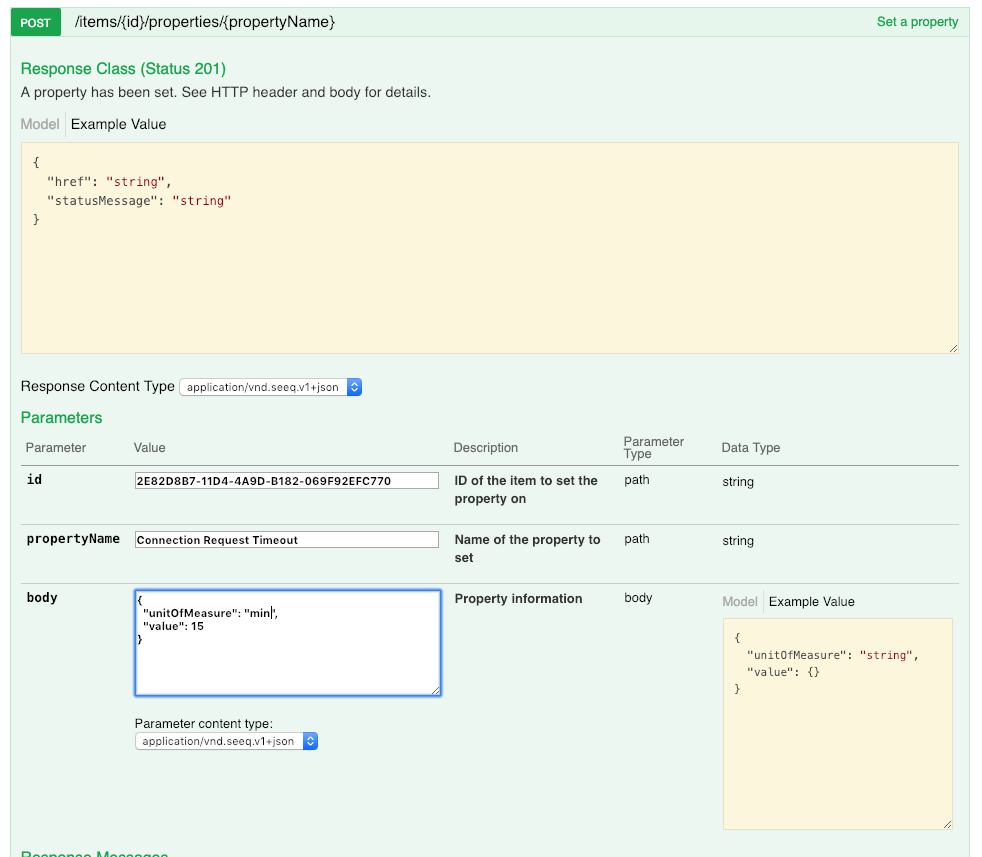Click the propertyName value field
982x857 pixels.
pos(287,539)
